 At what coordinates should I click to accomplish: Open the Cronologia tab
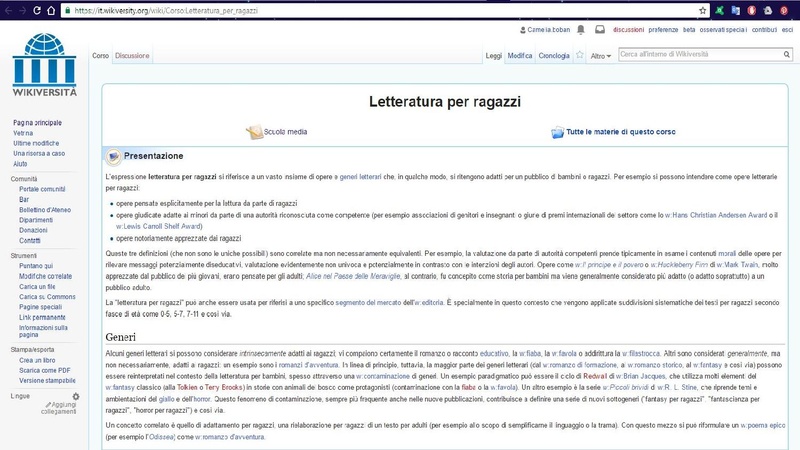[x=554, y=56]
